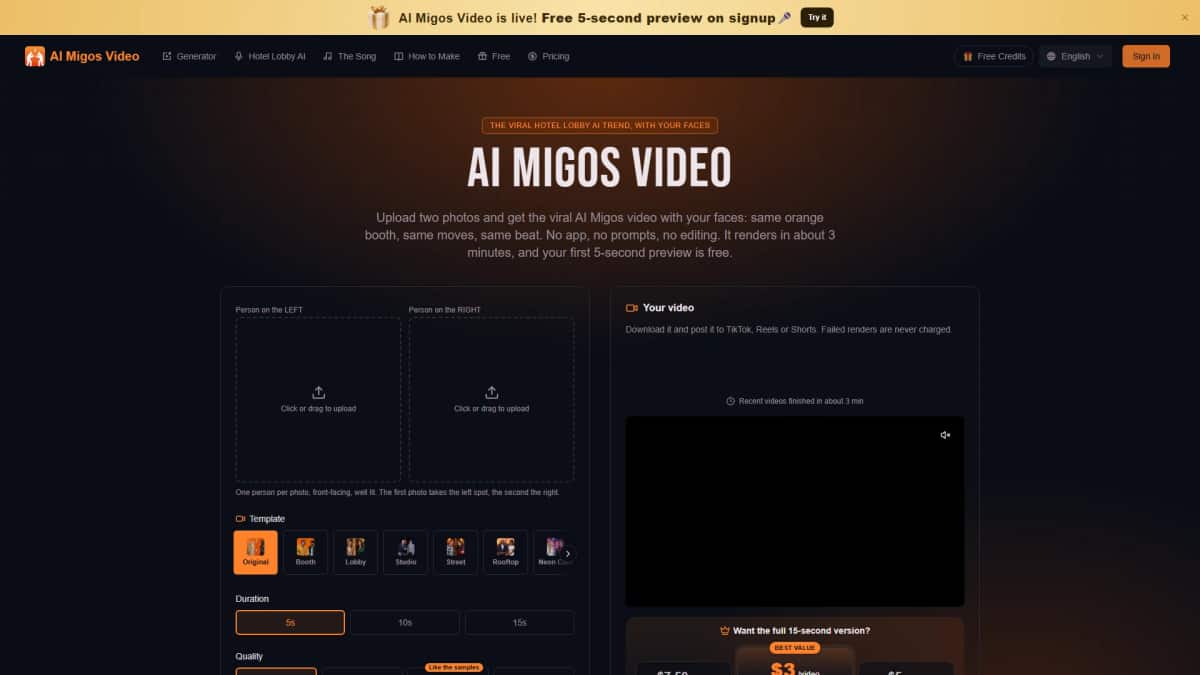Go to The Song page
The height and width of the screenshot is (675, 1200).
pyautogui.click(x=350, y=56)
